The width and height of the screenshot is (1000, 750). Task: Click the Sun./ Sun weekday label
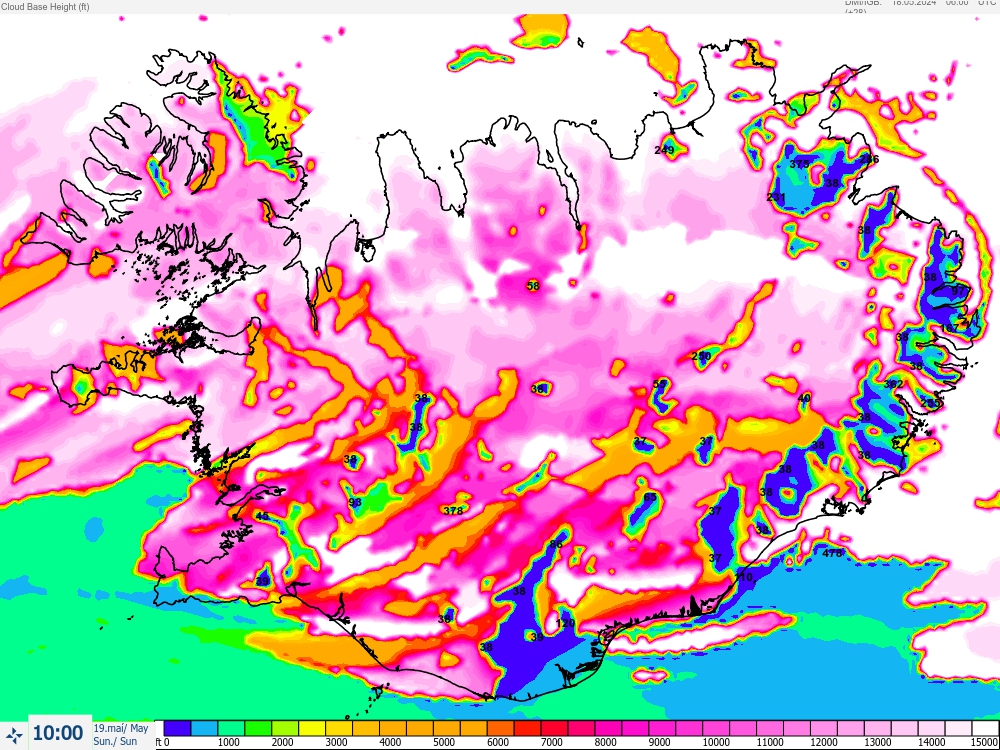coord(115,741)
